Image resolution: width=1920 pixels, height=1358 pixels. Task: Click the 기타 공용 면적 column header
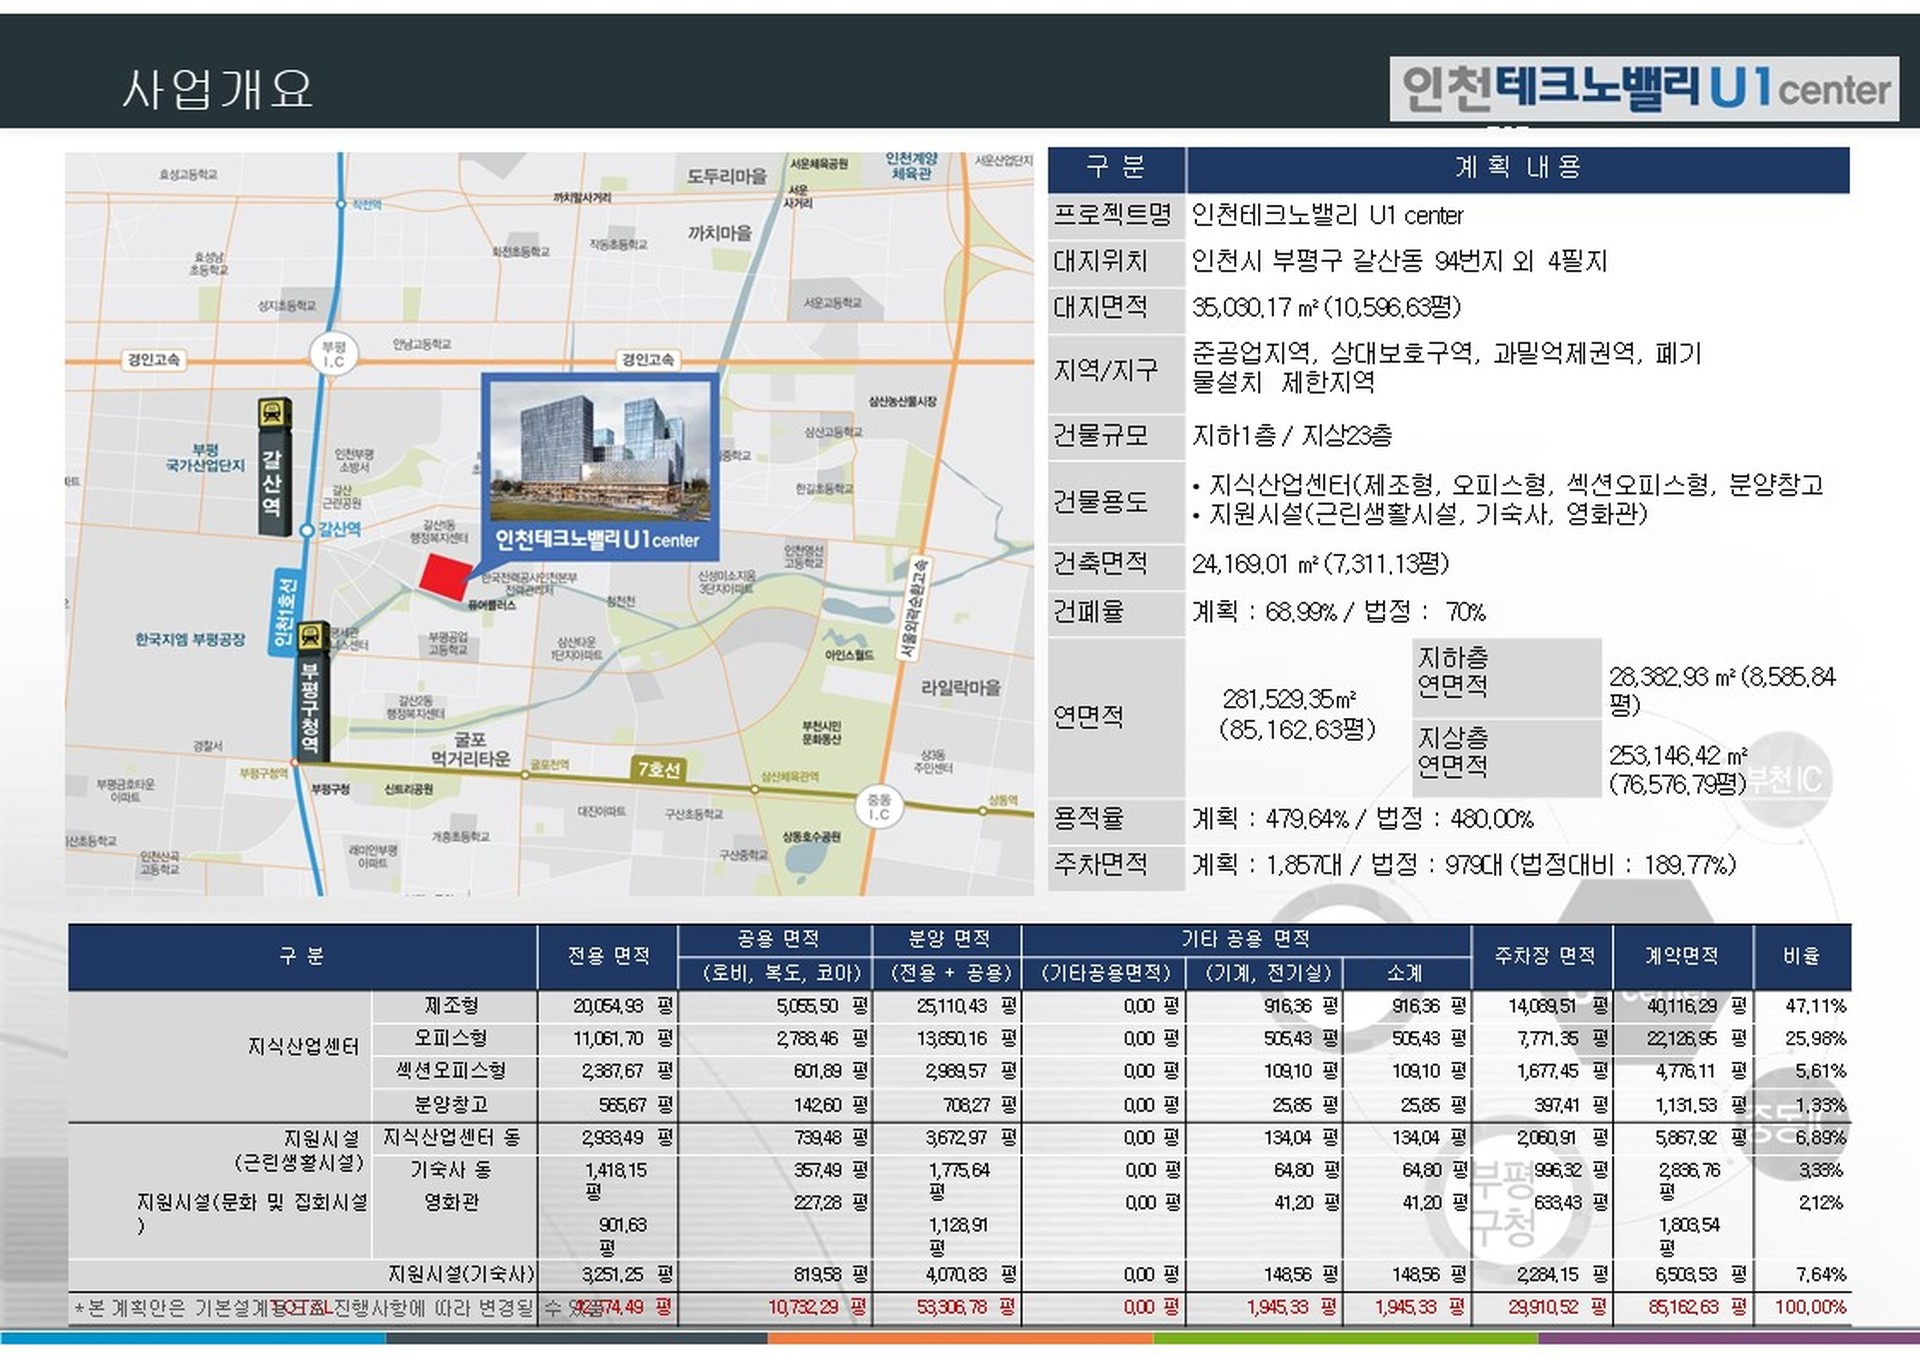click(1245, 939)
